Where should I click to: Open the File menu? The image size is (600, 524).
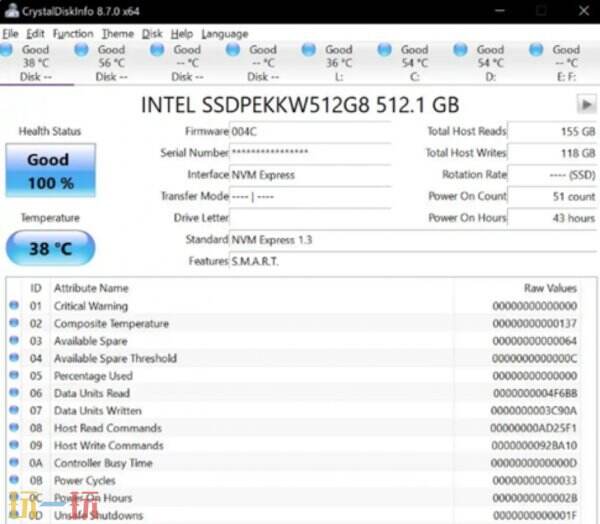(x=10, y=34)
